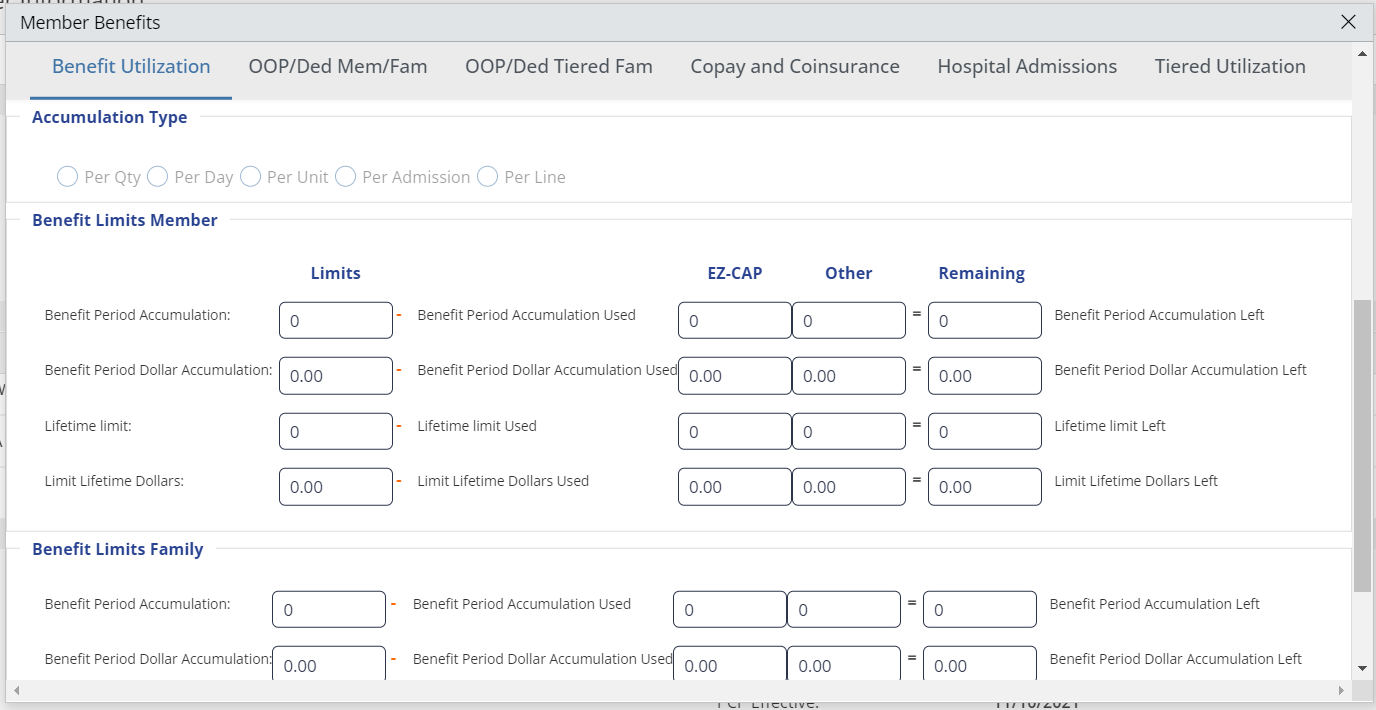Click the member Lifetime limit Limits field
1376x710 pixels.
[335, 432]
